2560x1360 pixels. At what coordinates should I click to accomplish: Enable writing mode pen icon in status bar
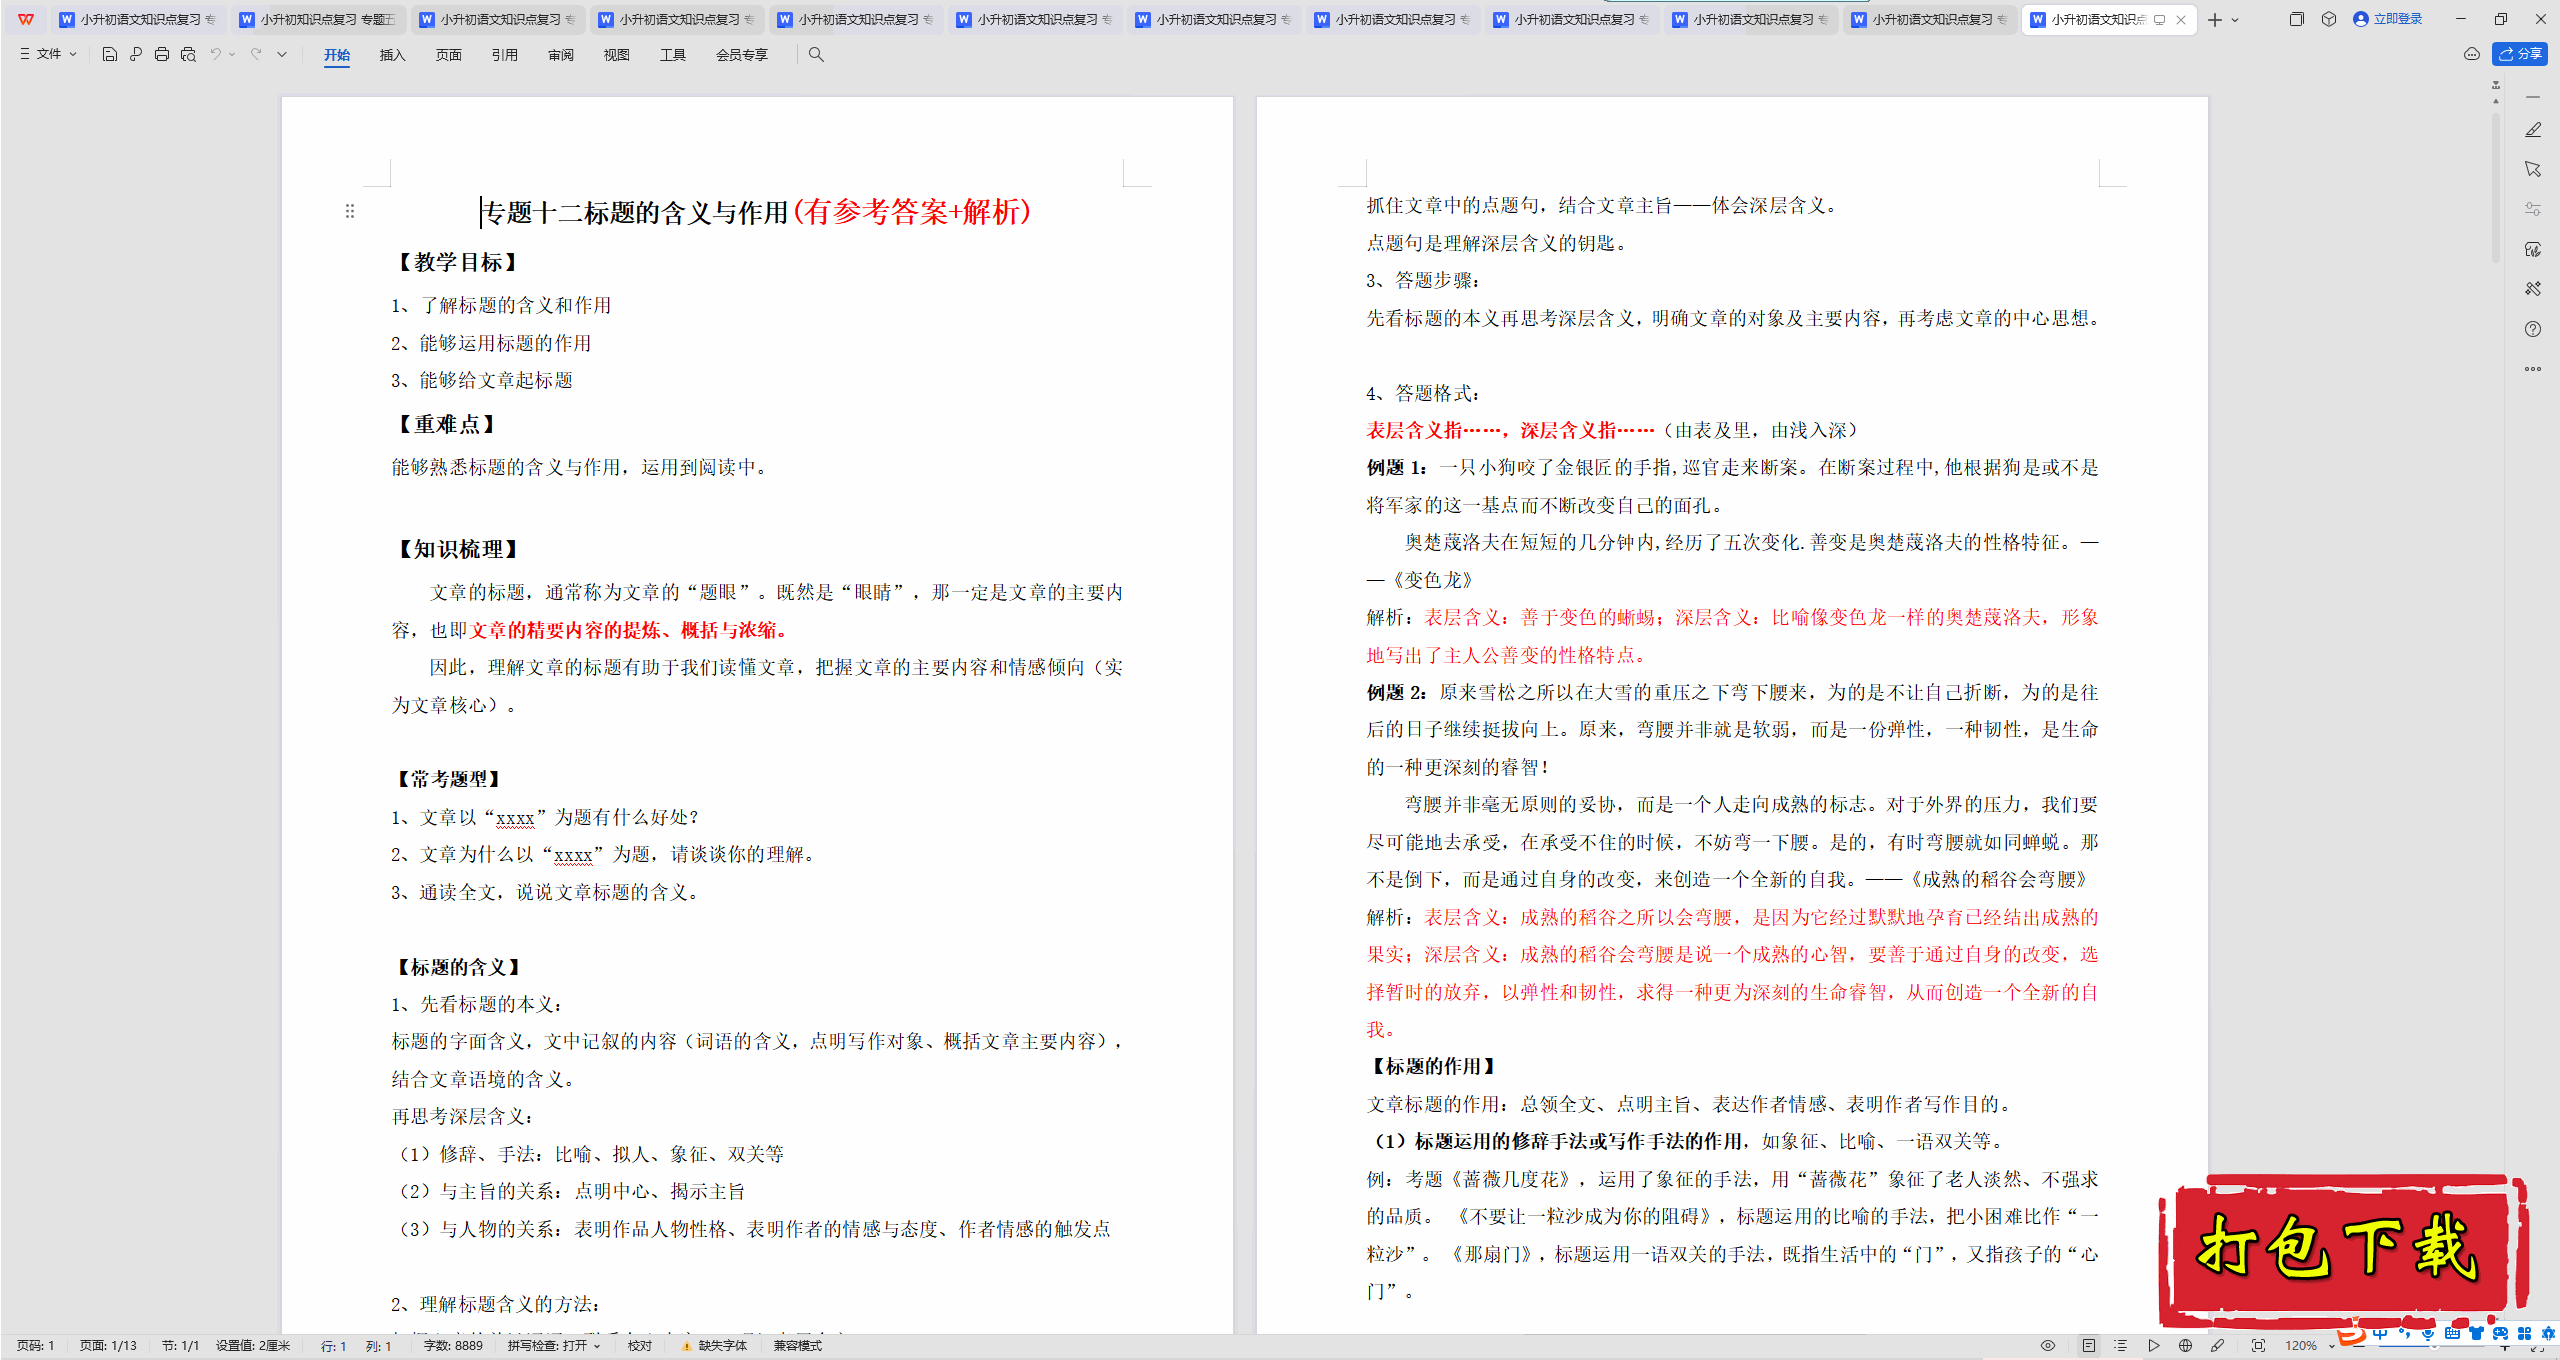click(x=2217, y=1346)
